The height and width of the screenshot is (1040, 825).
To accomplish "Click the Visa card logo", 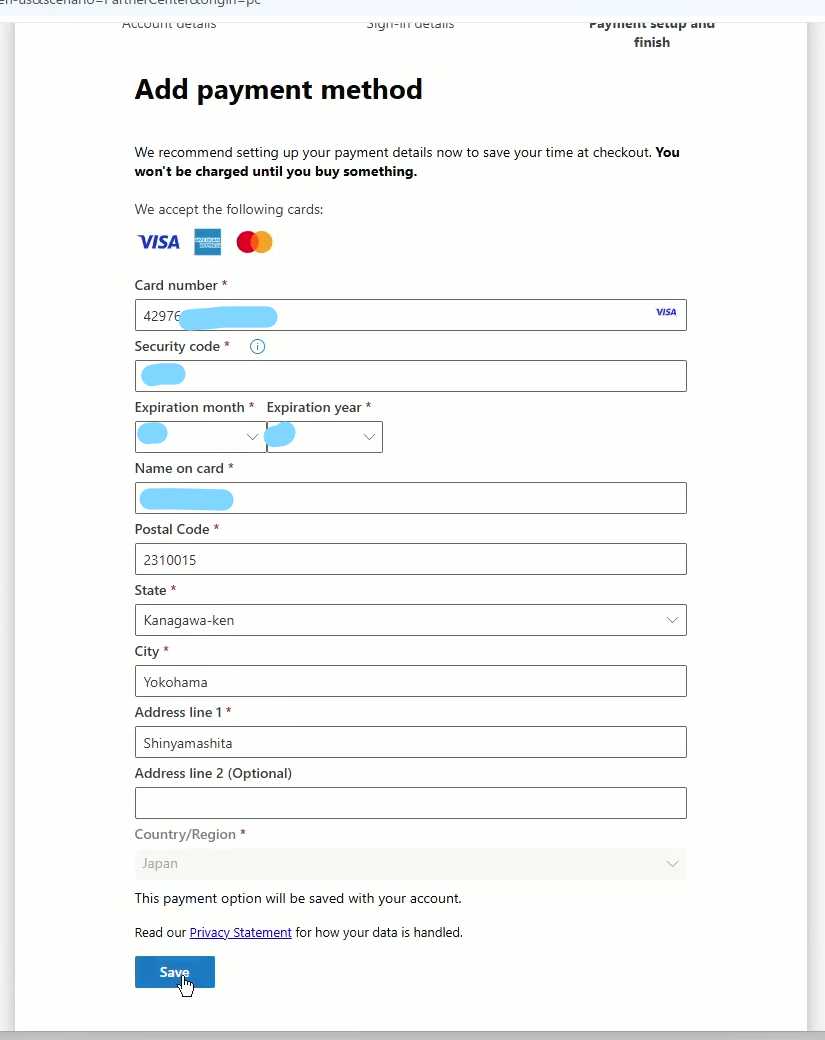I will click(158, 242).
